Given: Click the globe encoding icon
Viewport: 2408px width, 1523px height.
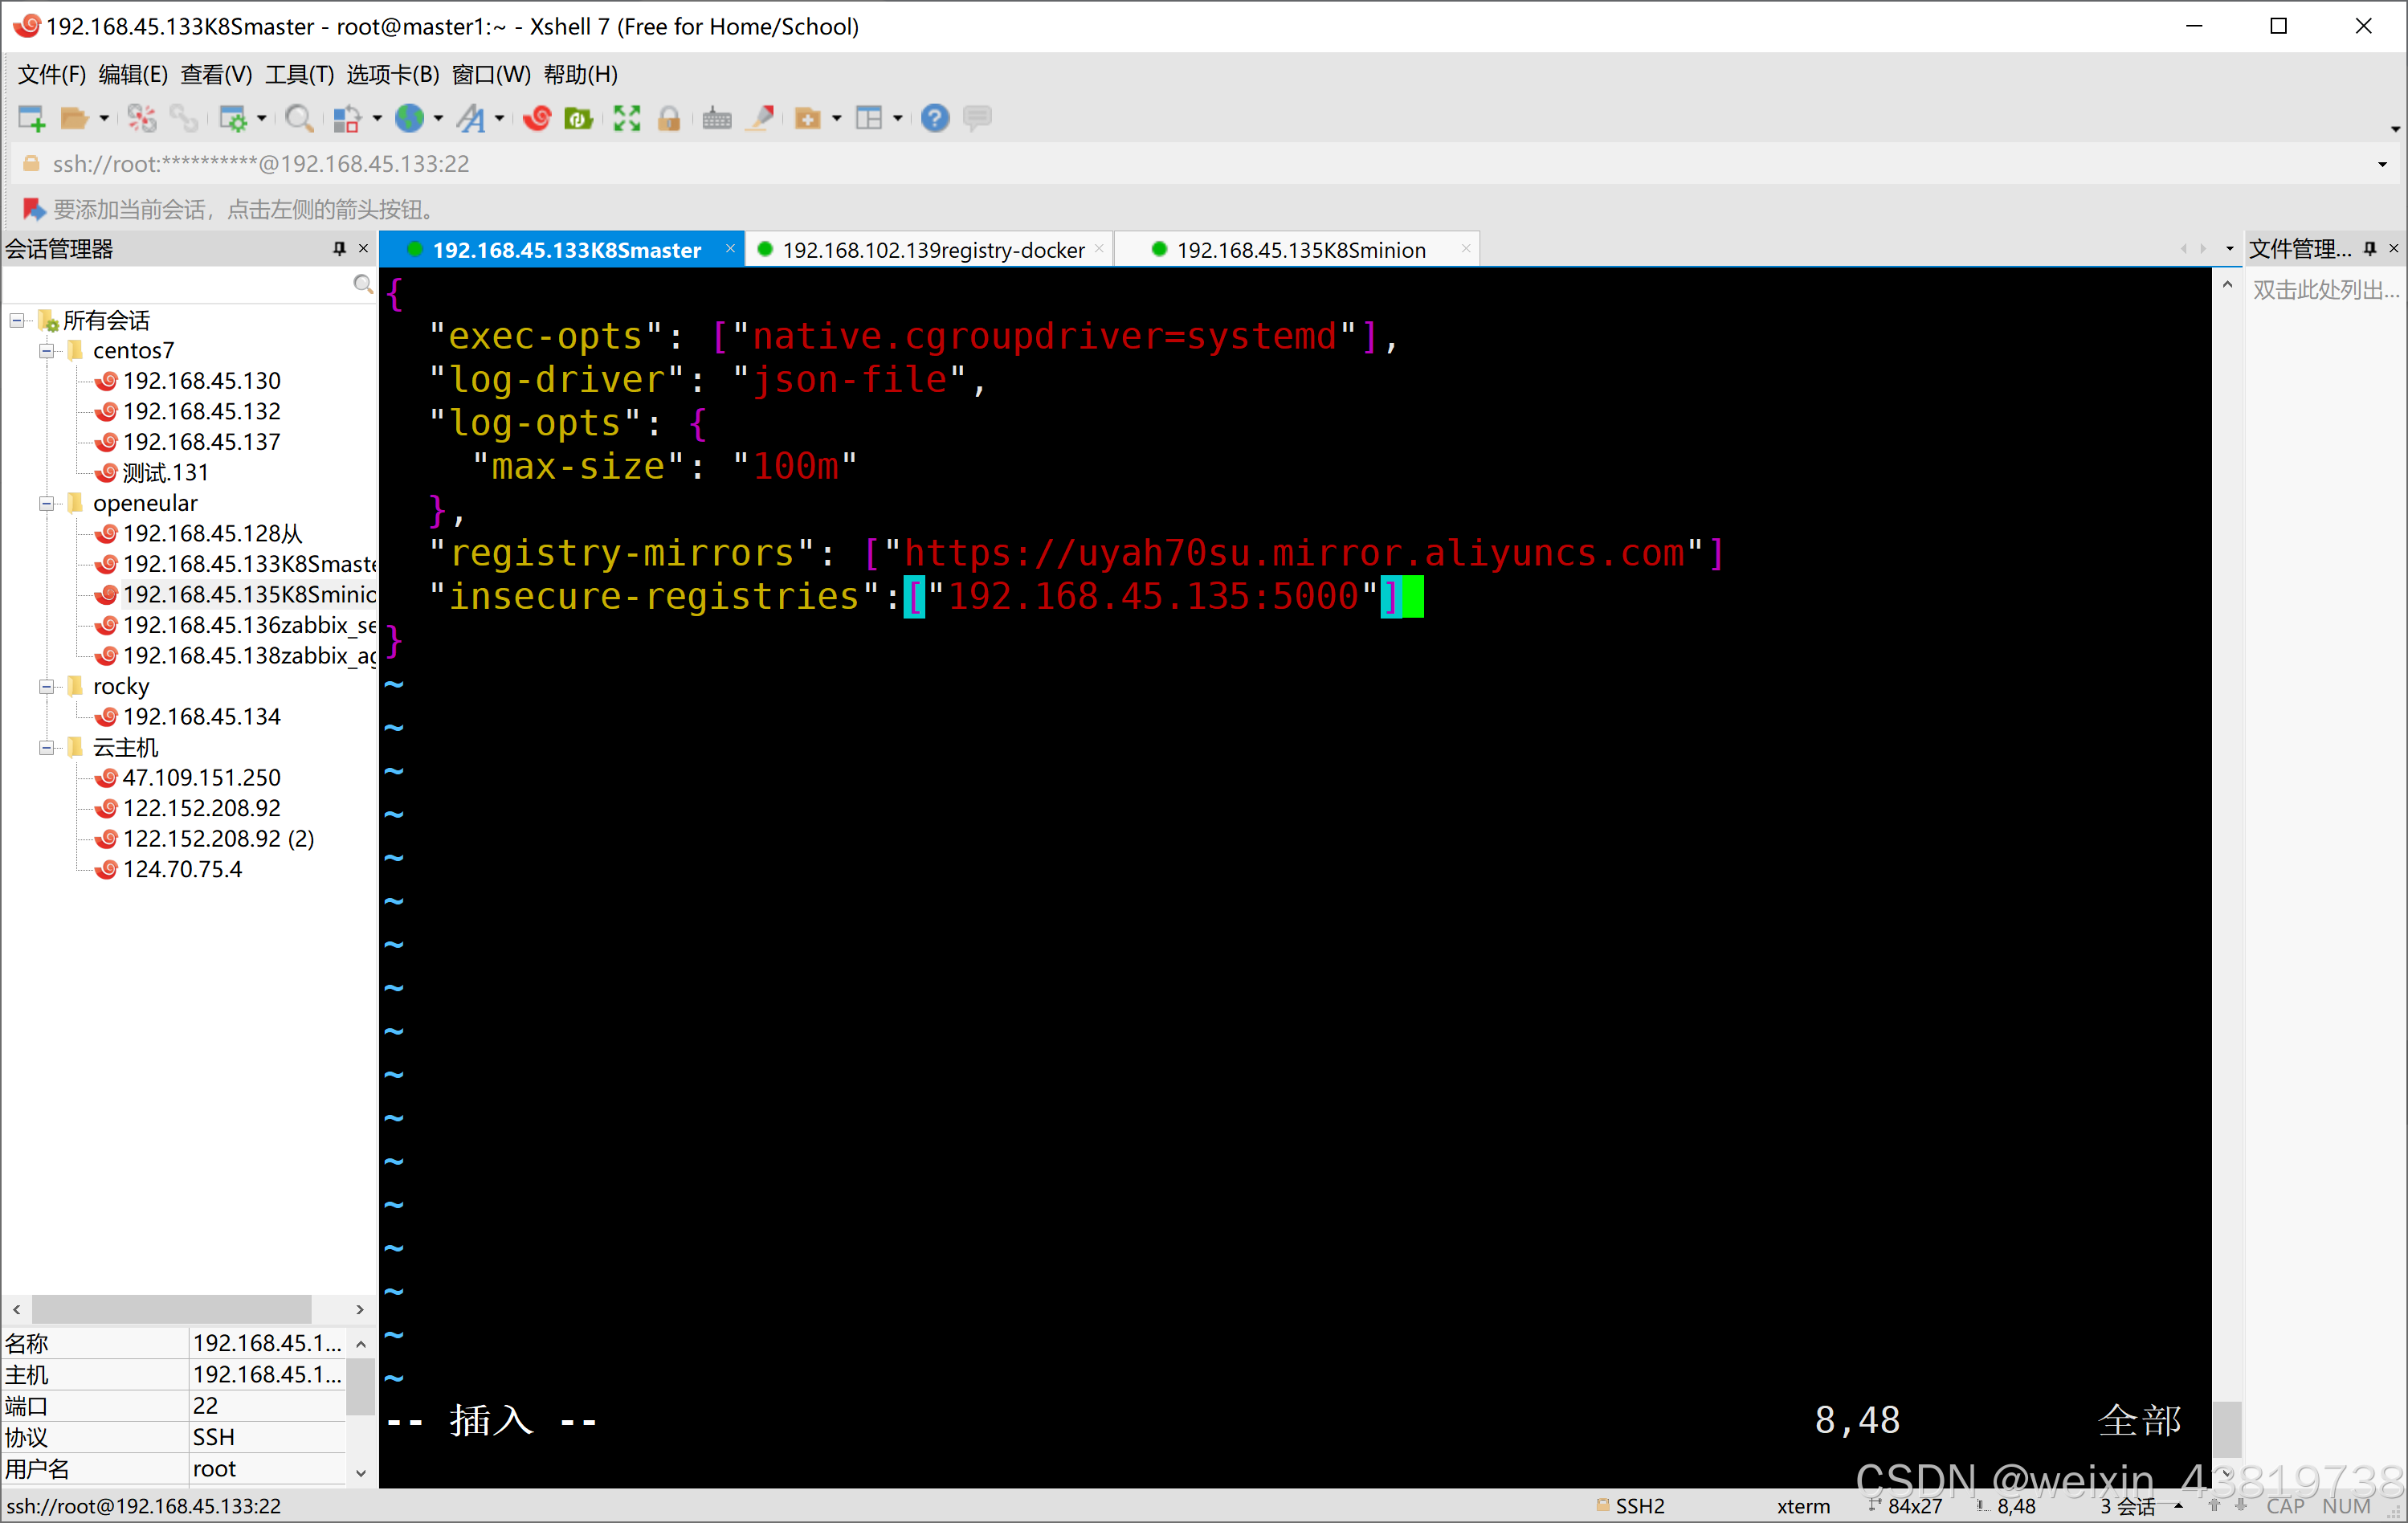Looking at the screenshot, I should tap(409, 118).
